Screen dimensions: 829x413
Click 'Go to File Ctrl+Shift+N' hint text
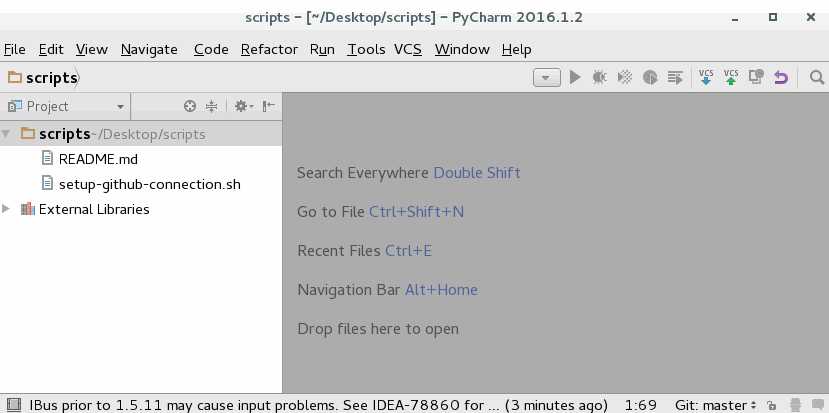tap(381, 212)
